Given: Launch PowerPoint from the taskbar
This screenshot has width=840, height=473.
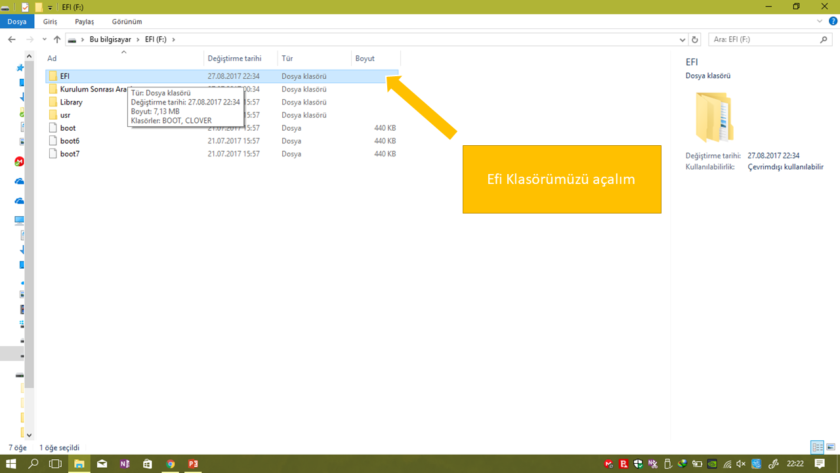Looking at the screenshot, I should click(193, 465).
